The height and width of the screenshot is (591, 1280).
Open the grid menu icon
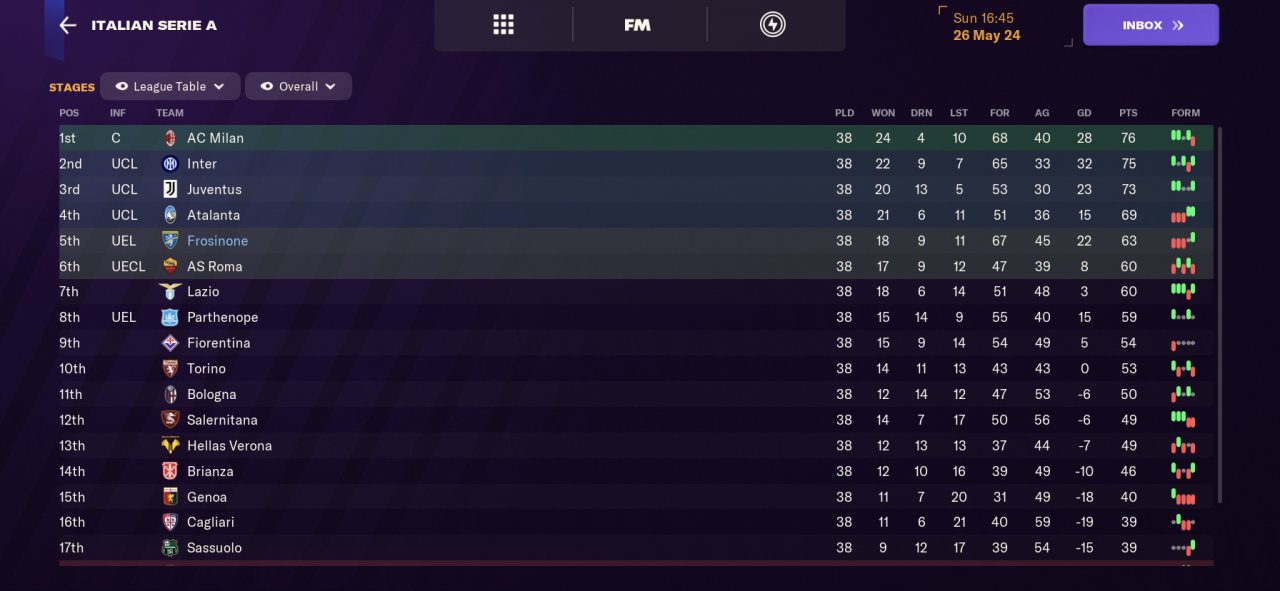[x=503, y=25]
